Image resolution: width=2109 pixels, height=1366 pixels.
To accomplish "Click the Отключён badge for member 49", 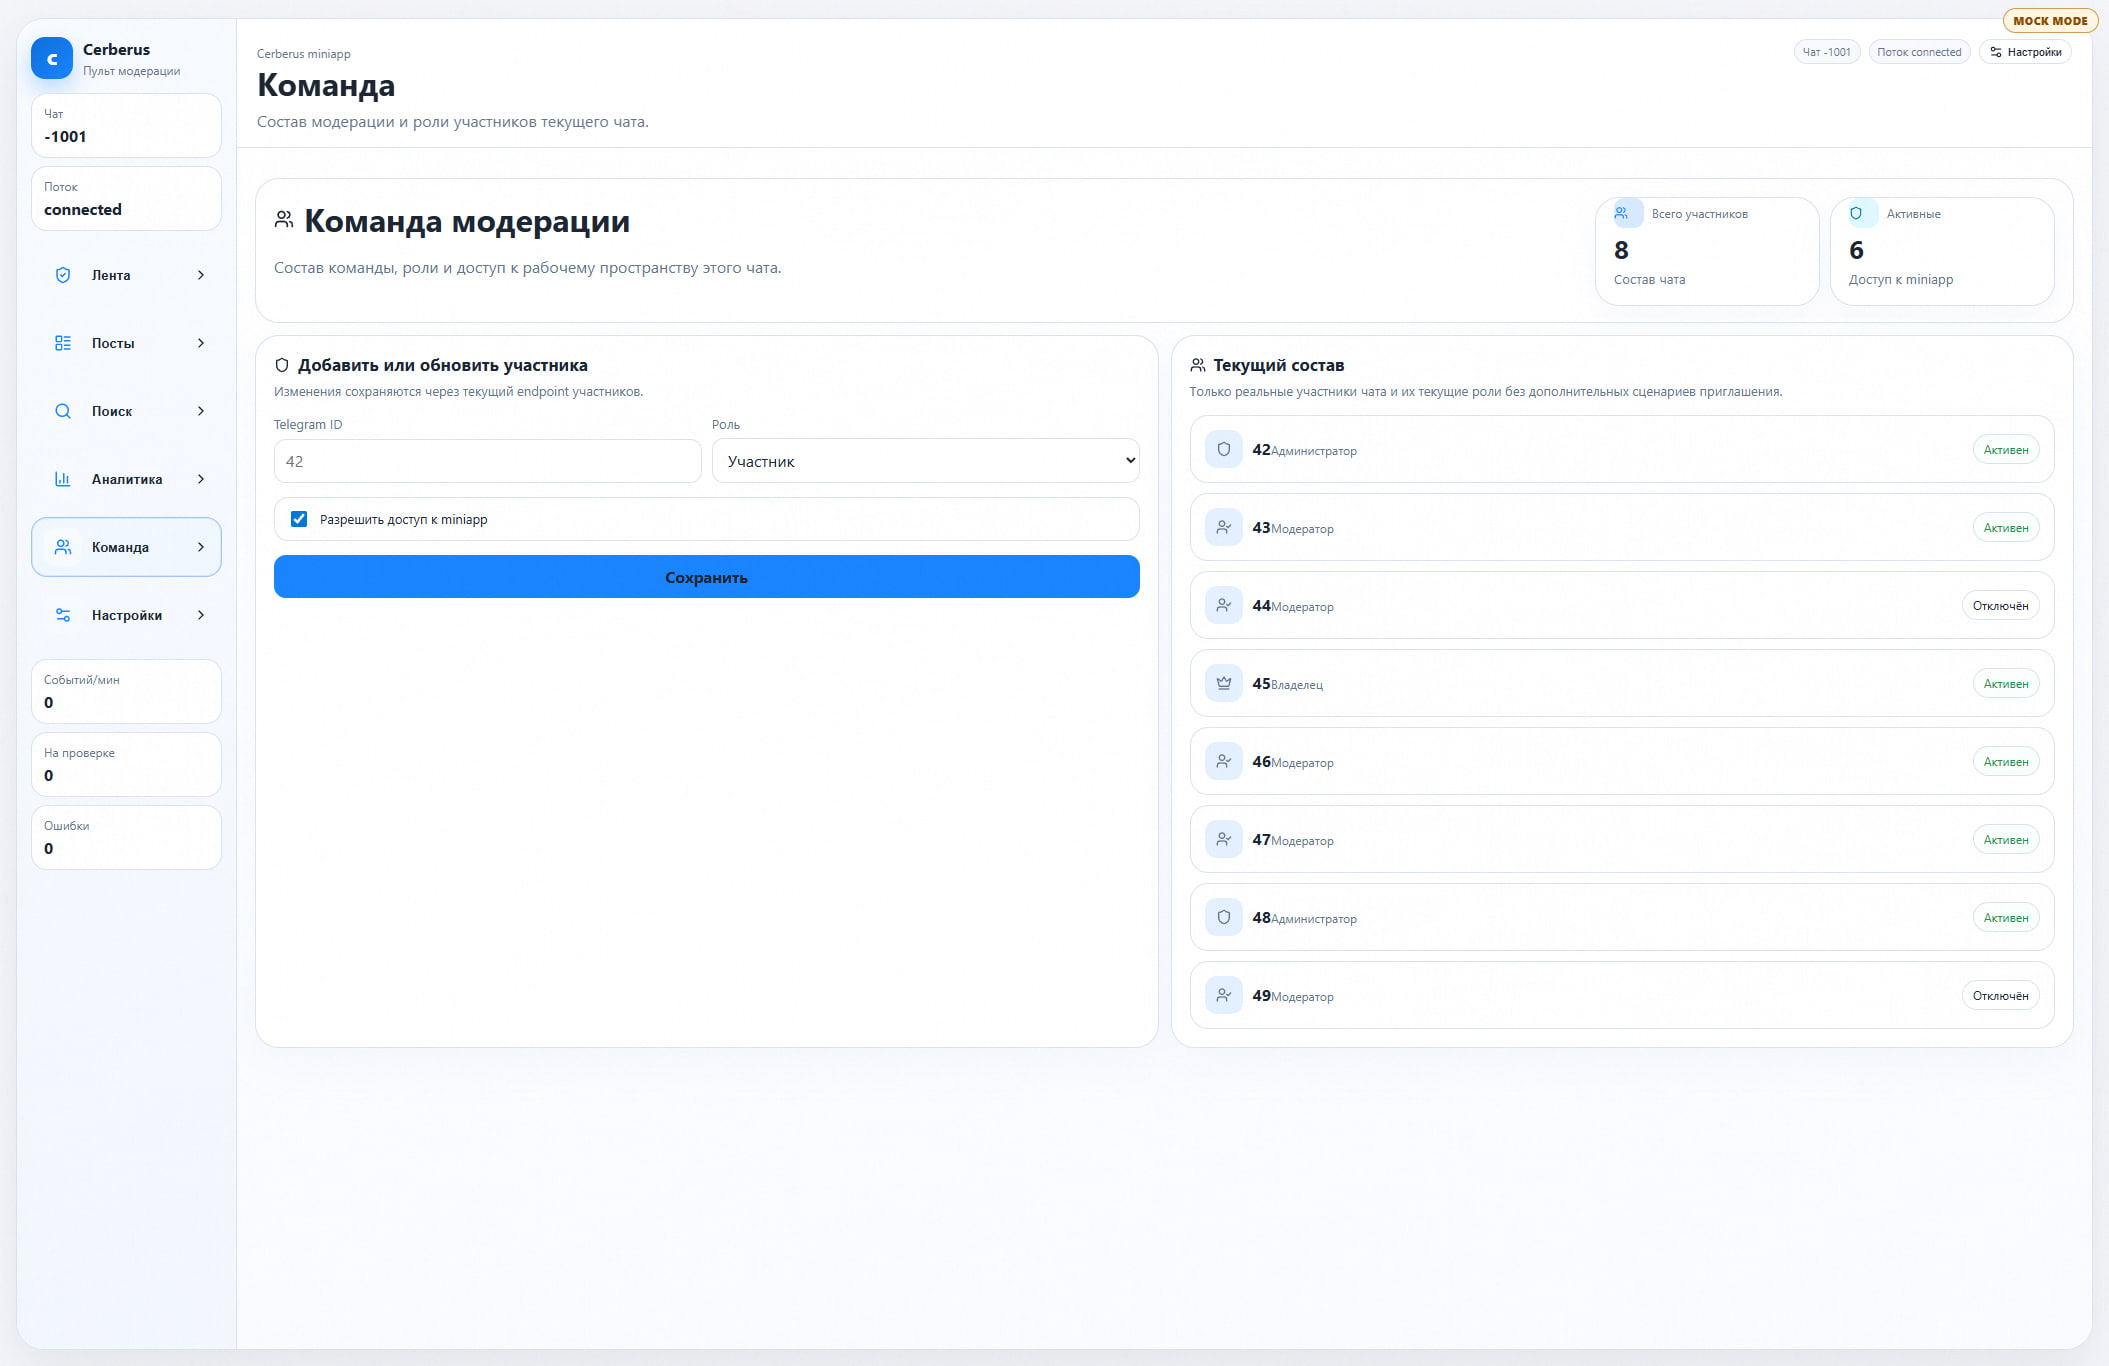I will click(2000, 996).
